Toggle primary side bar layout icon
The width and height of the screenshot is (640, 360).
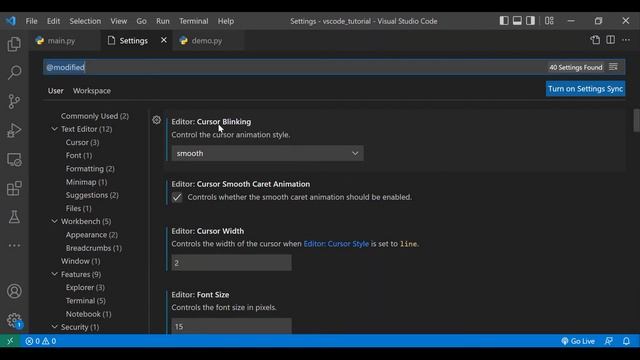pos(504,21)
